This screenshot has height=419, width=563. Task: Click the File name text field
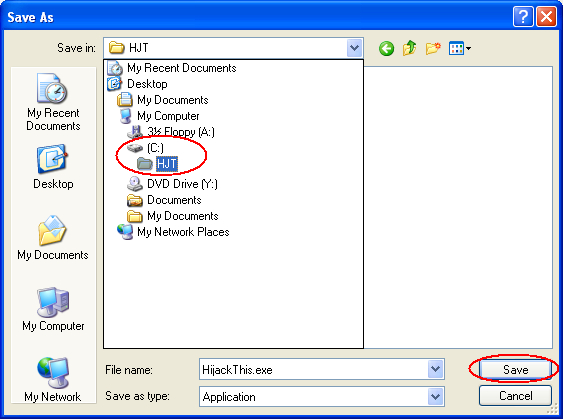pos(313,369)
